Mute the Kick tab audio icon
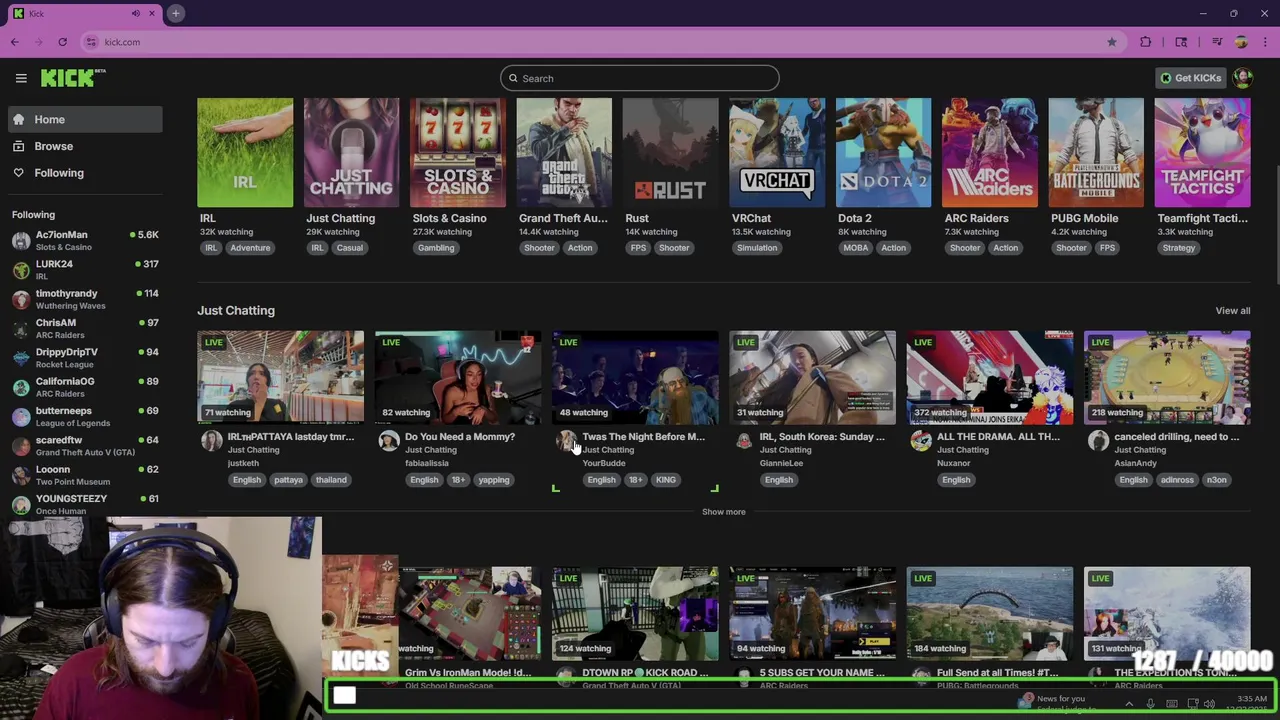The width and height of the screenshot is (1280, 720). click(136, 13)
